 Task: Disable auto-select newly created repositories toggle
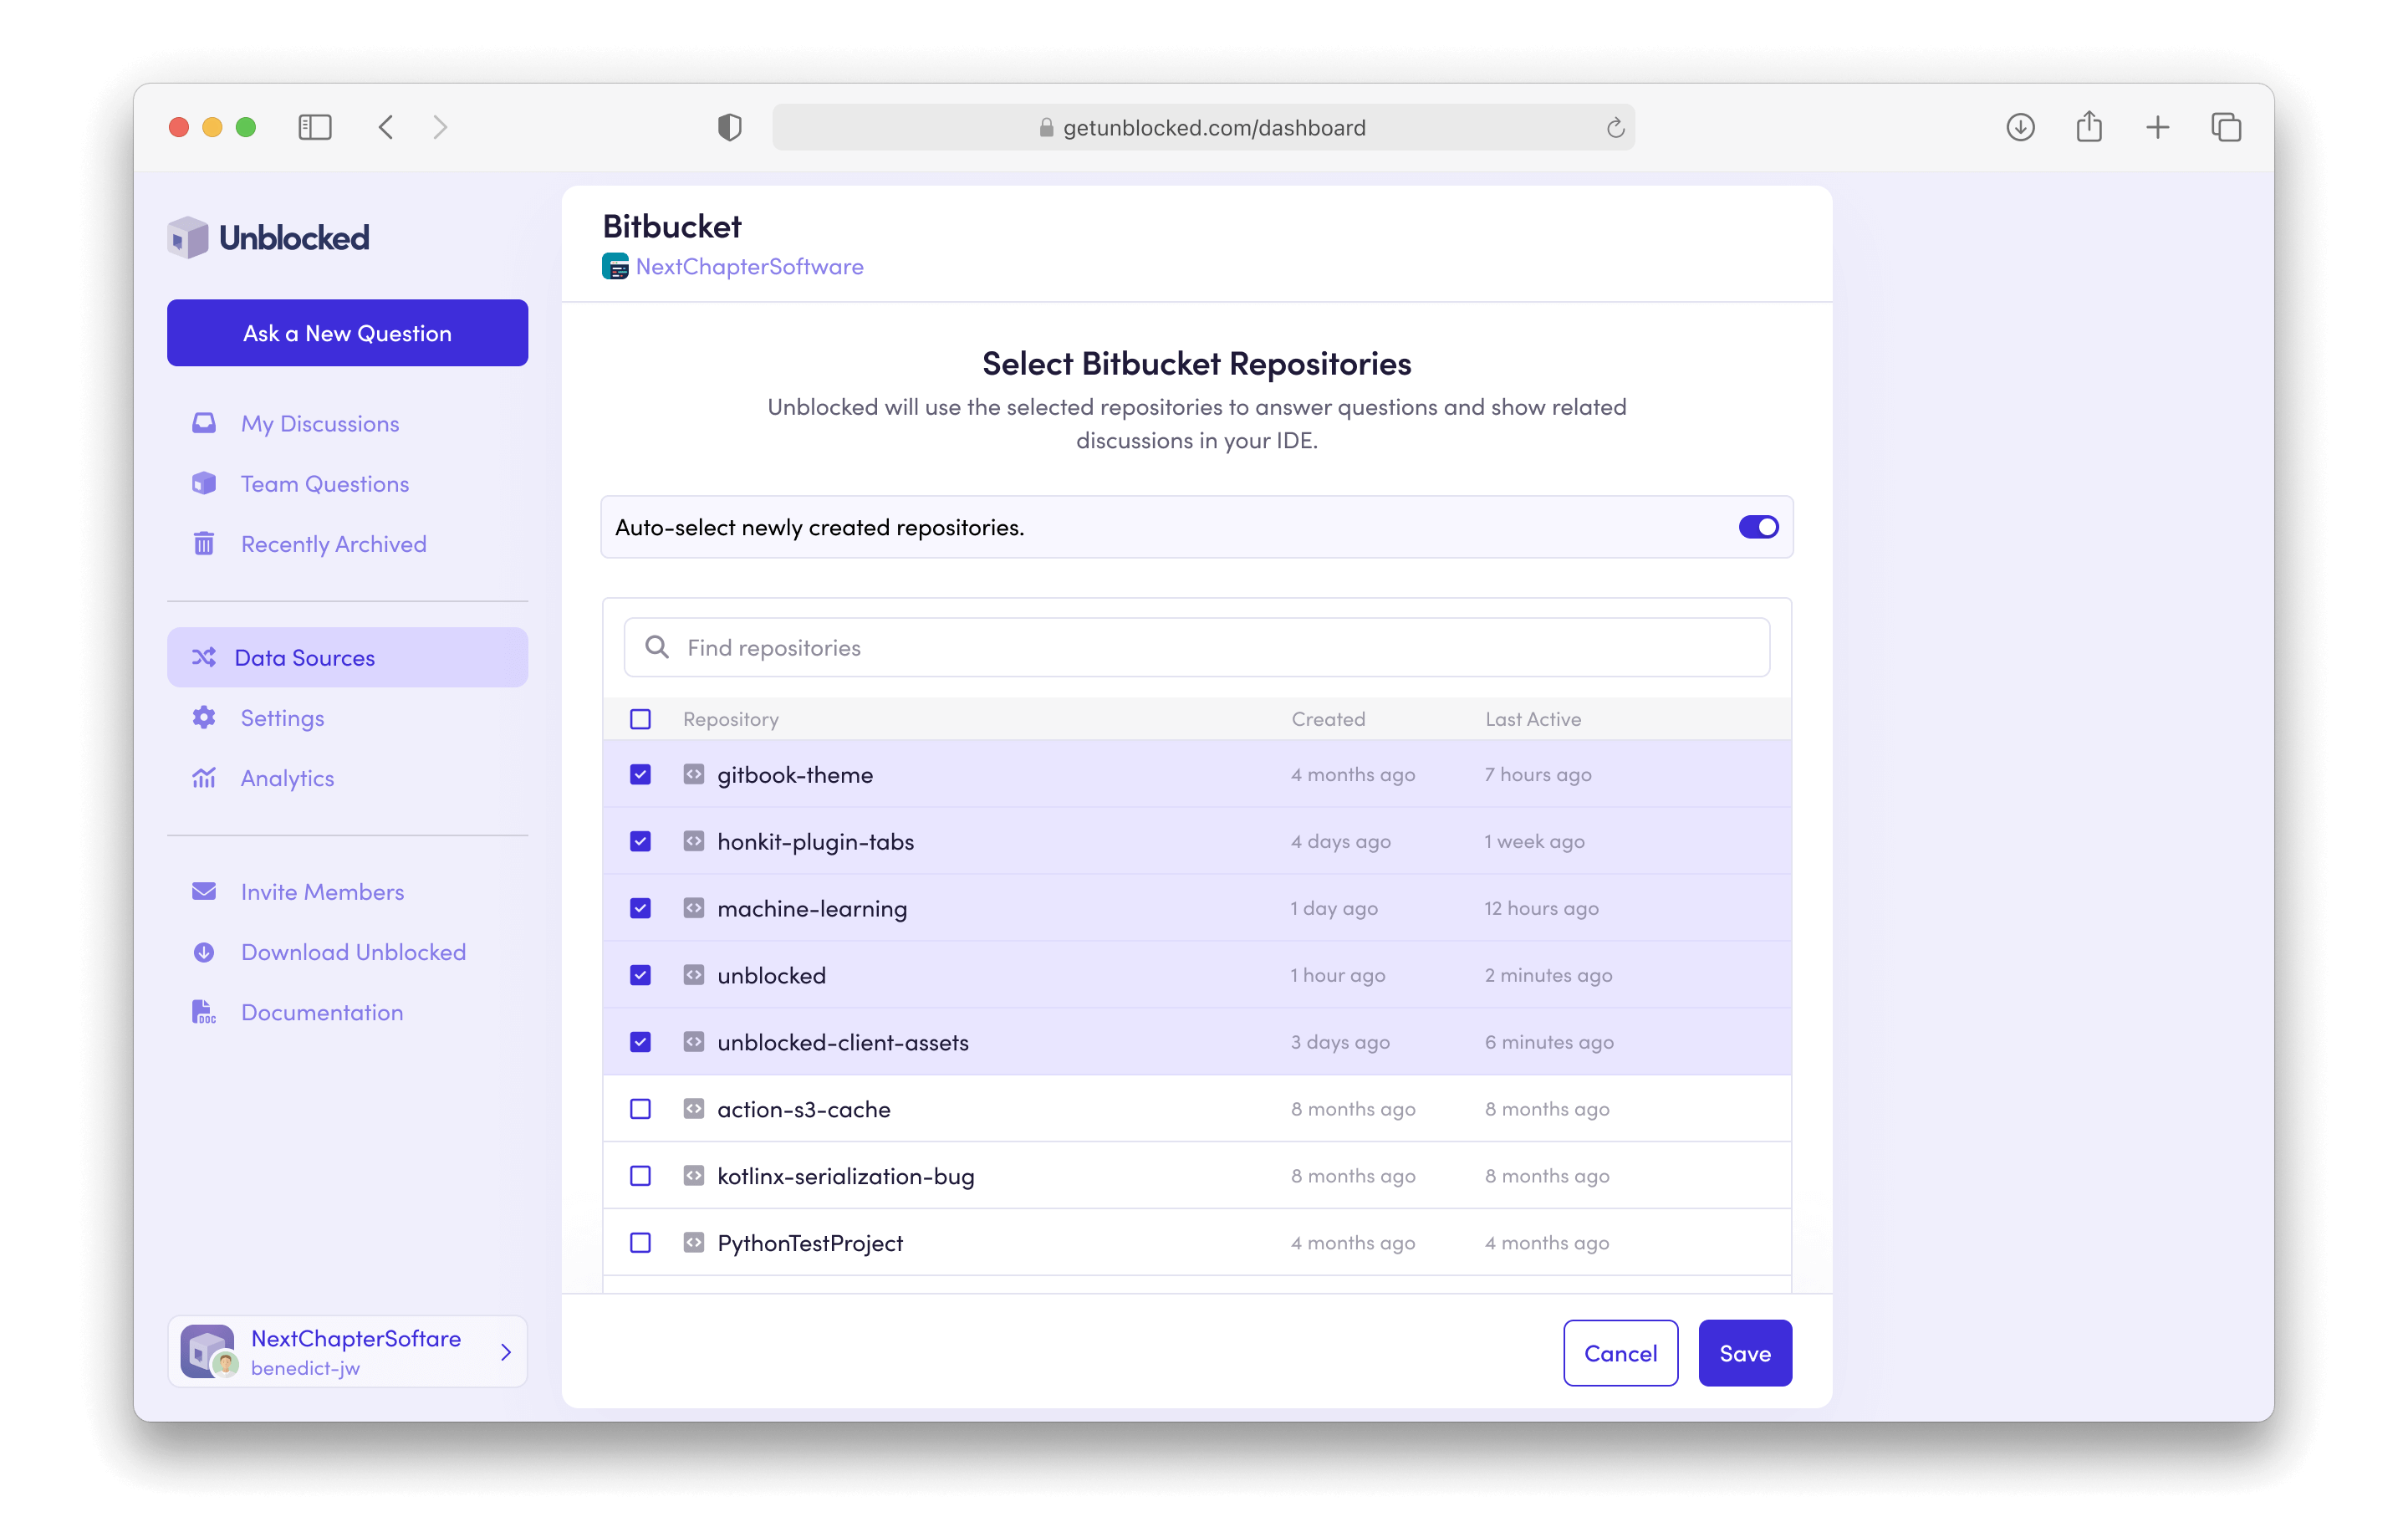[1759, 527]
